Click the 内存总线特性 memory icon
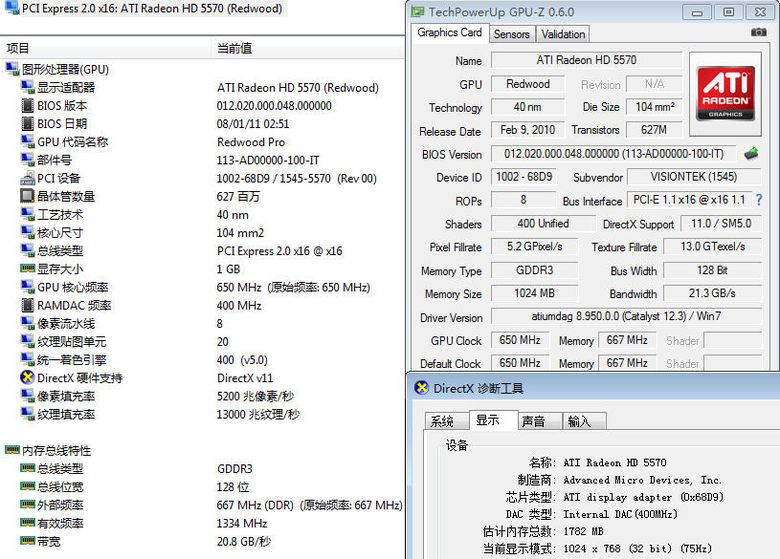Image resolution: width=780 pixels, height=559 pixels. (12, 450)
